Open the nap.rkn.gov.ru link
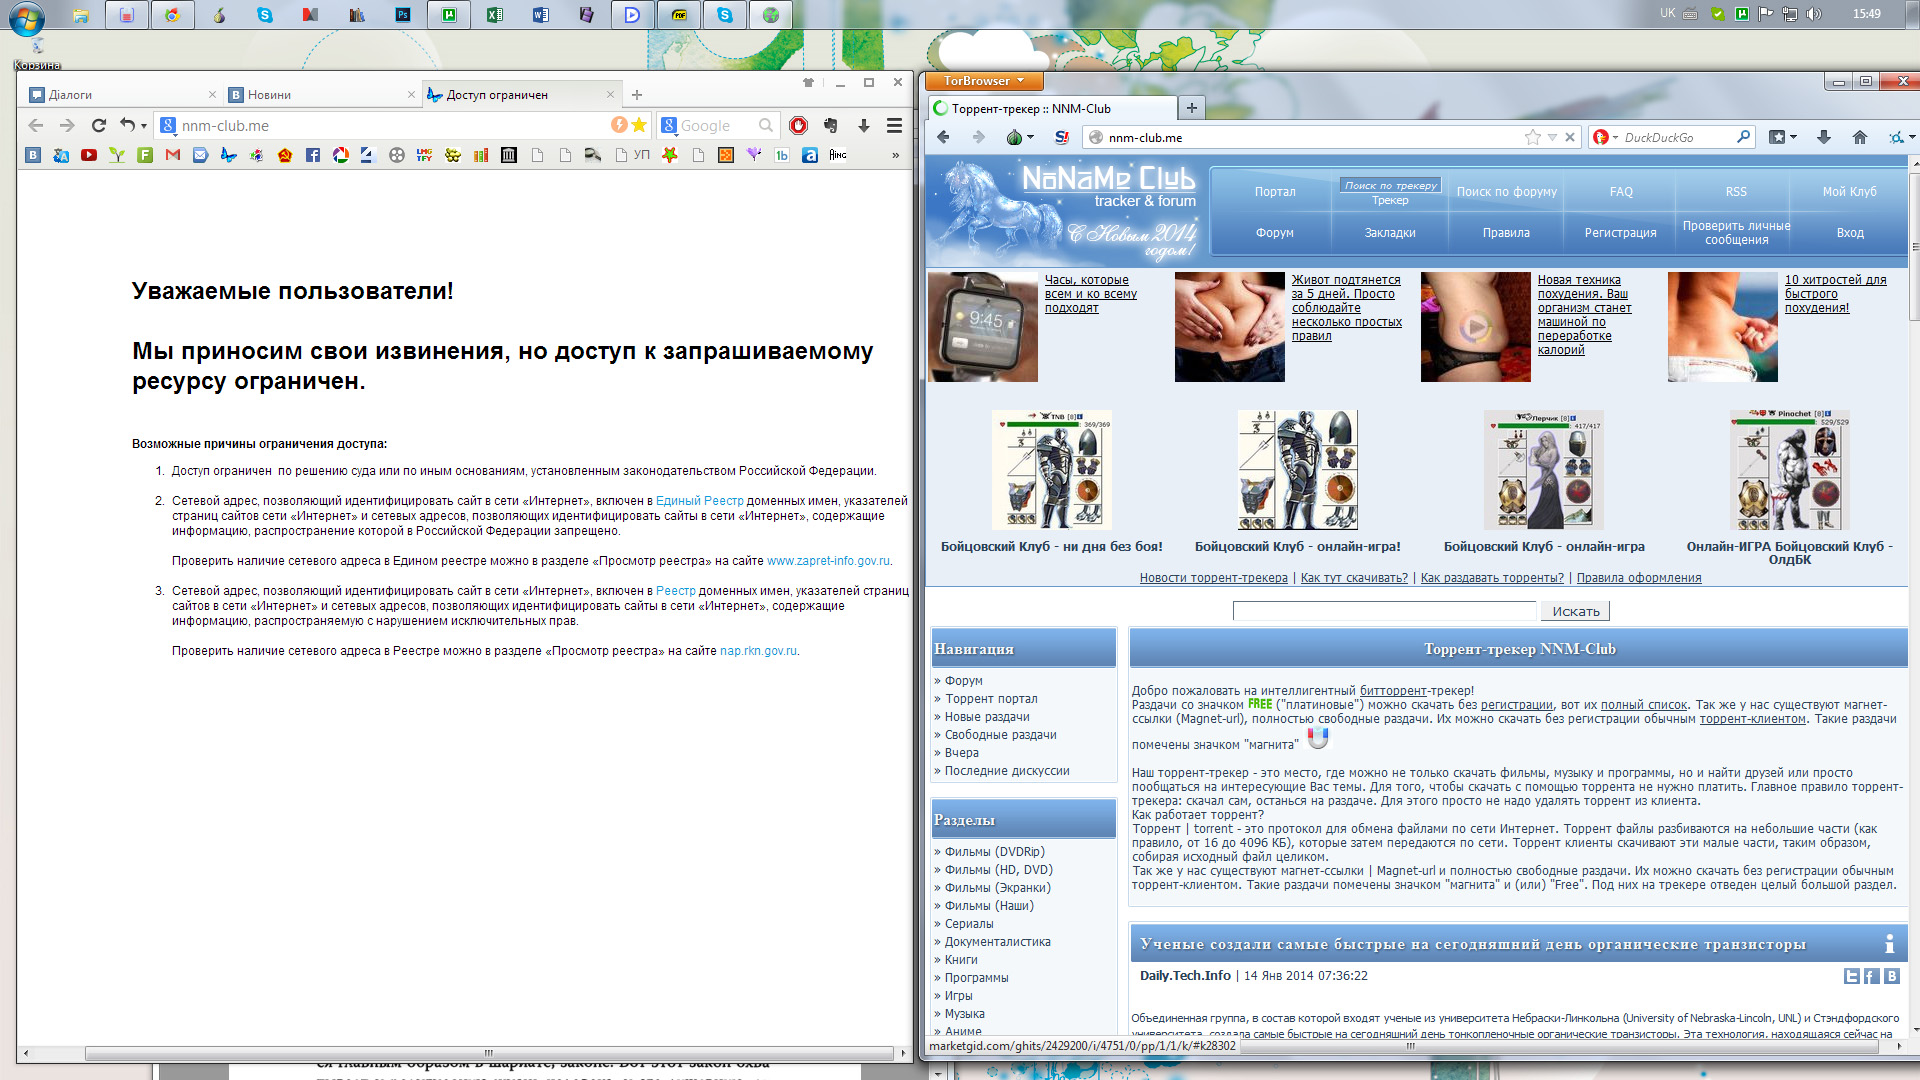 click(758, 651)
